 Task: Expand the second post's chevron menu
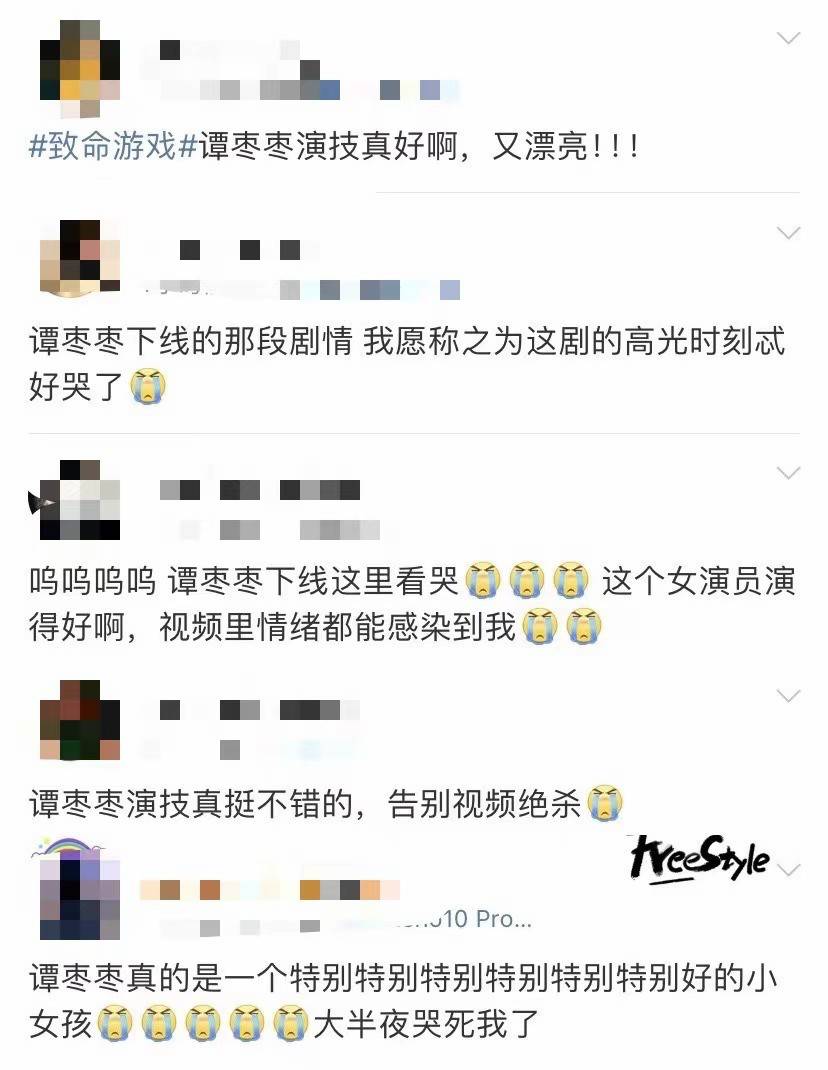pos(789,233)
